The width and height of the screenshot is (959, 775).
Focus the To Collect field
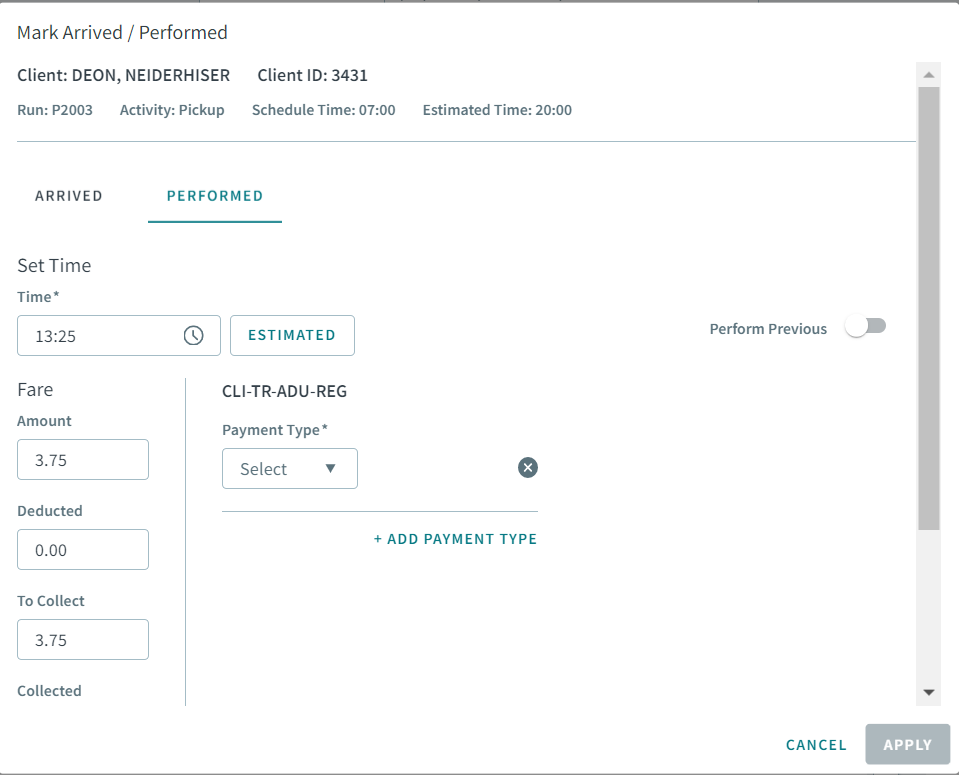[x=82, y=639]
